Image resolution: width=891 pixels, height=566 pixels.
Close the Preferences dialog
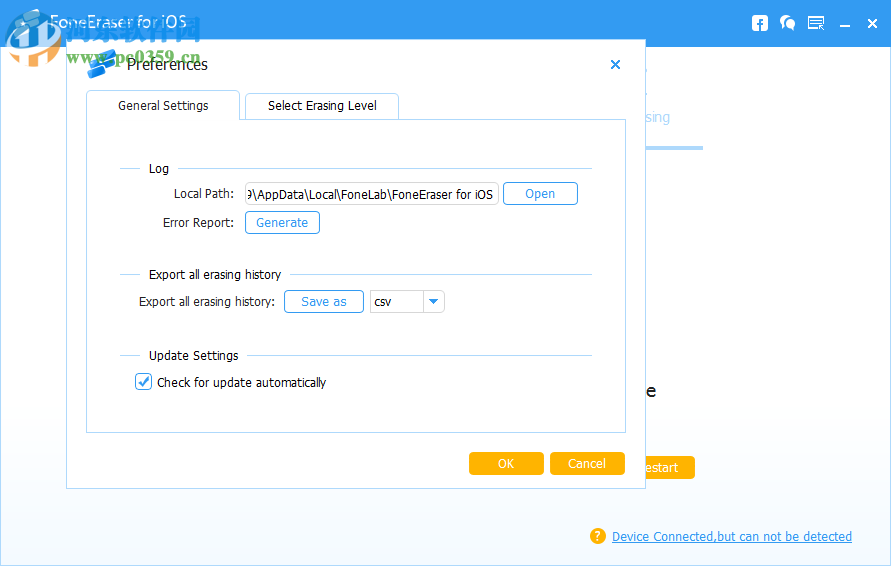point(615,65)
